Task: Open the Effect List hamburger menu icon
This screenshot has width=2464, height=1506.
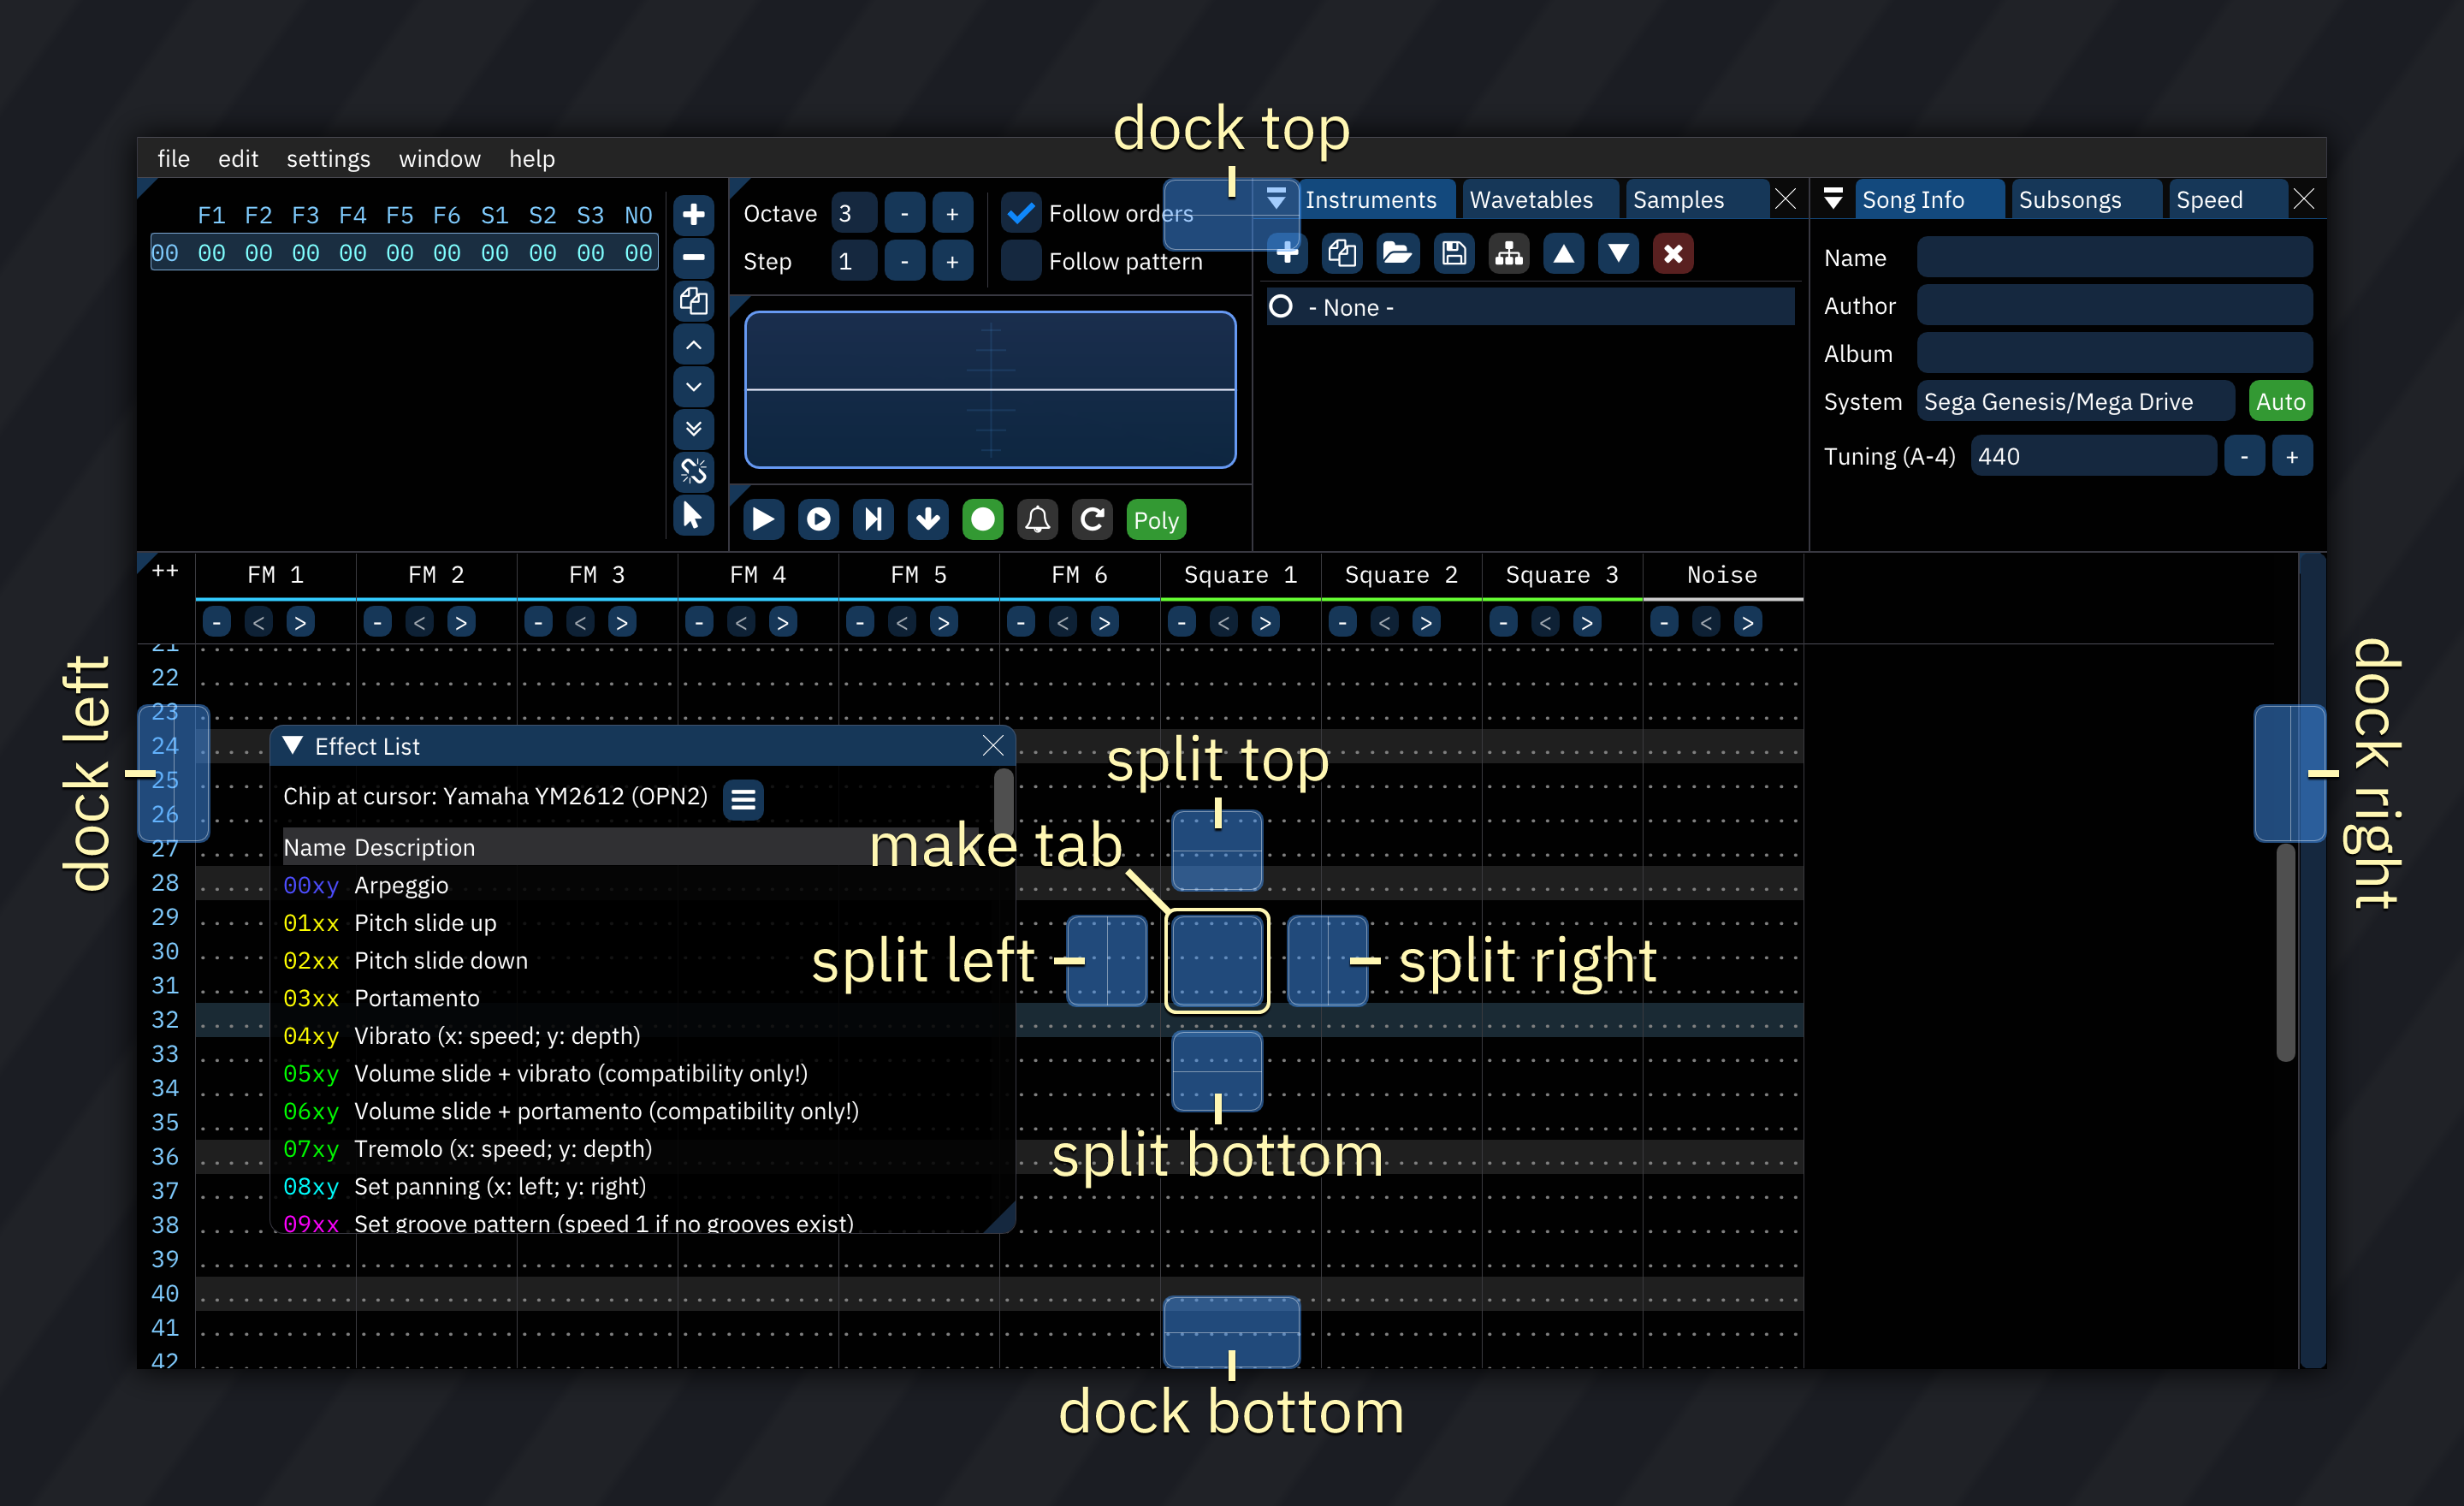Action: (744, 799)
